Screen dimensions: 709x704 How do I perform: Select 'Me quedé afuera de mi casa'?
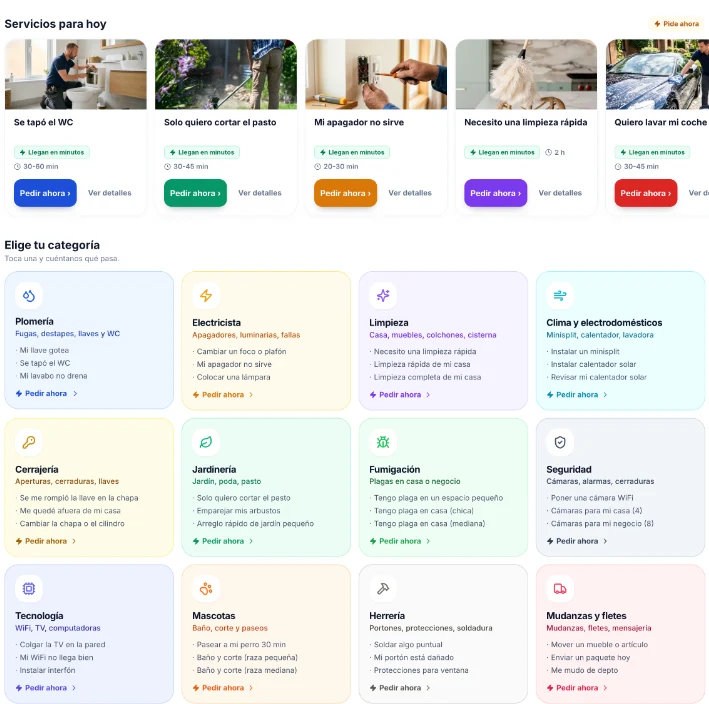pyautogui.click(x=70, y=510)
